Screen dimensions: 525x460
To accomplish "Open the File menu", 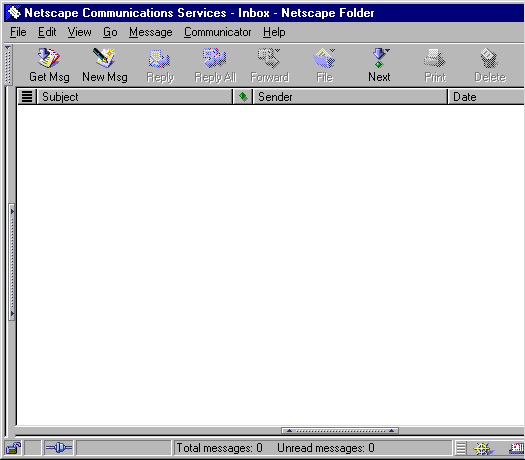I will pyautogui.click(x=18, y=32).
